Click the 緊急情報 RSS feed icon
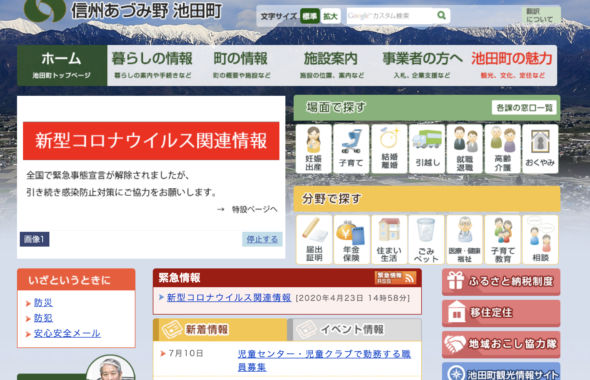Image resolution: width=590 pixels, height=380 pixels. [395, 278]
